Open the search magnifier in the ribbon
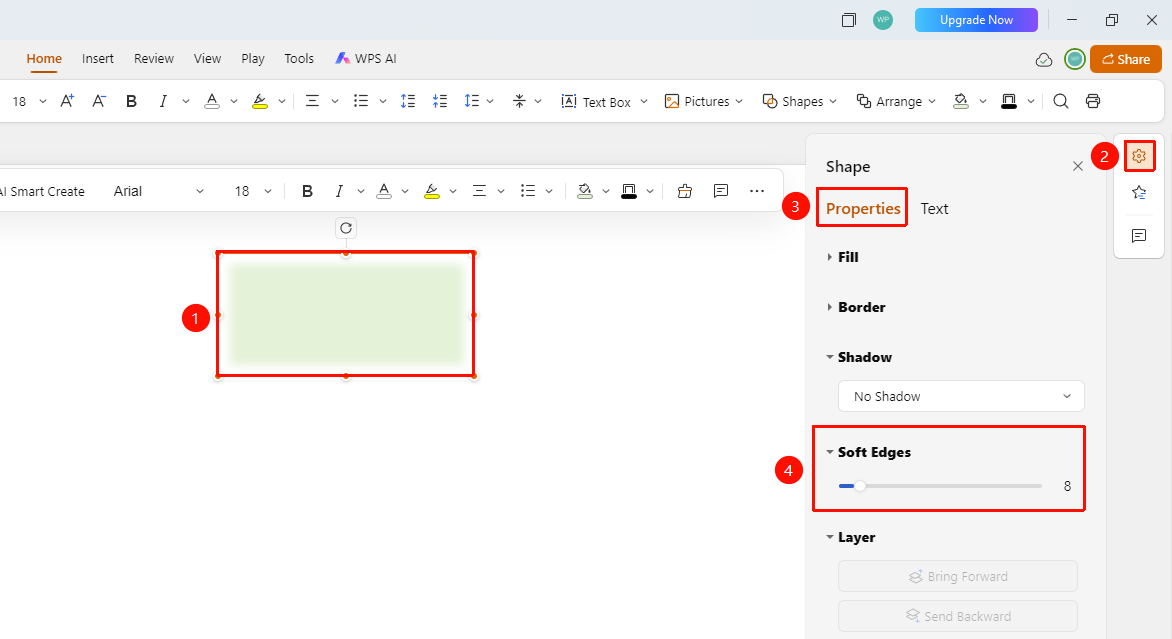1172x639 pixels. [1061, 101]
